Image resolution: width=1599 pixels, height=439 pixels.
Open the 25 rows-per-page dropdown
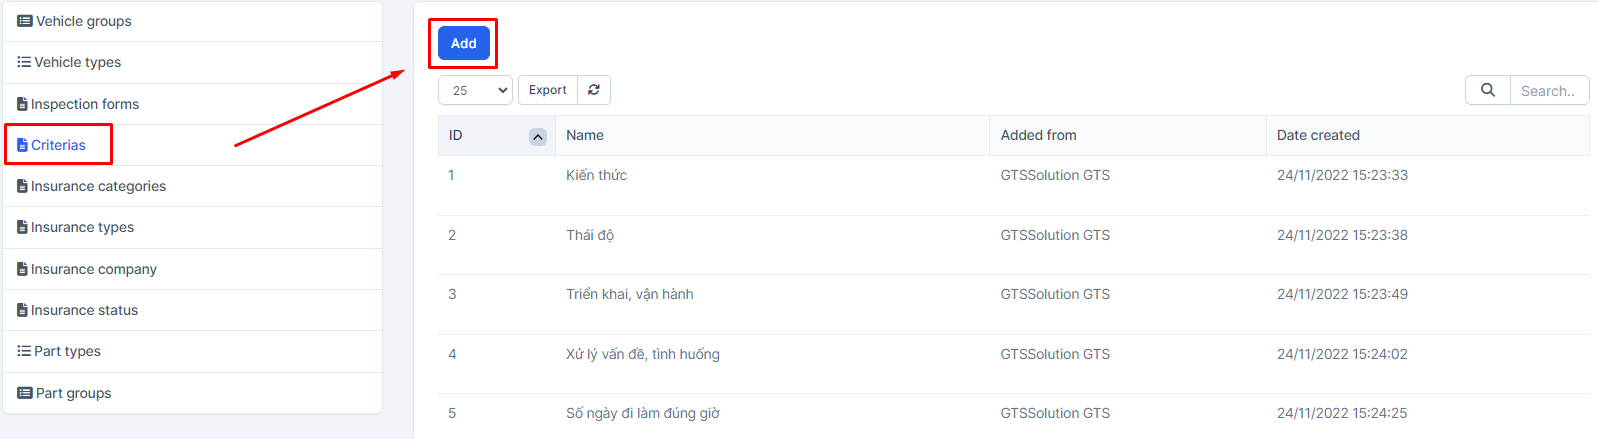475,90
